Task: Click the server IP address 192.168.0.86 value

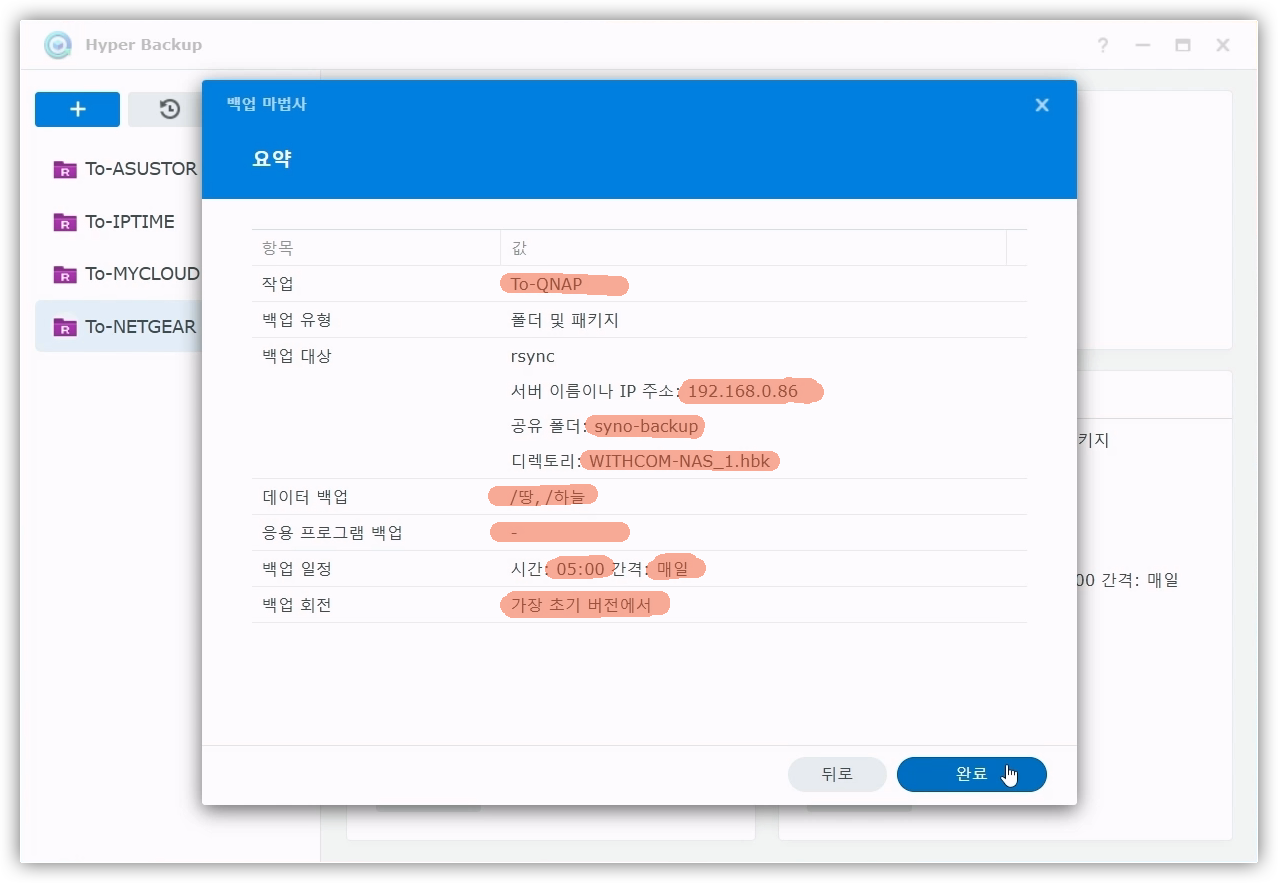Action: click(x=742, y=391)
